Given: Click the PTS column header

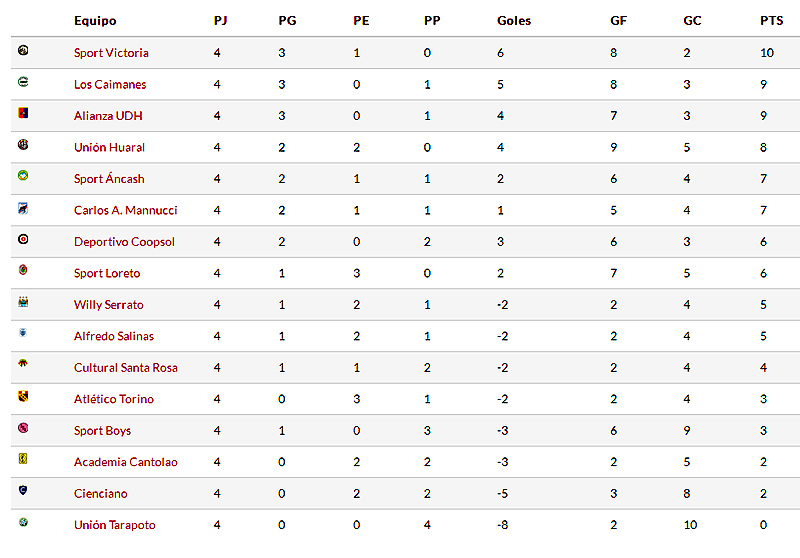Looking at the screenshot, I should click(x=771, y=21).
